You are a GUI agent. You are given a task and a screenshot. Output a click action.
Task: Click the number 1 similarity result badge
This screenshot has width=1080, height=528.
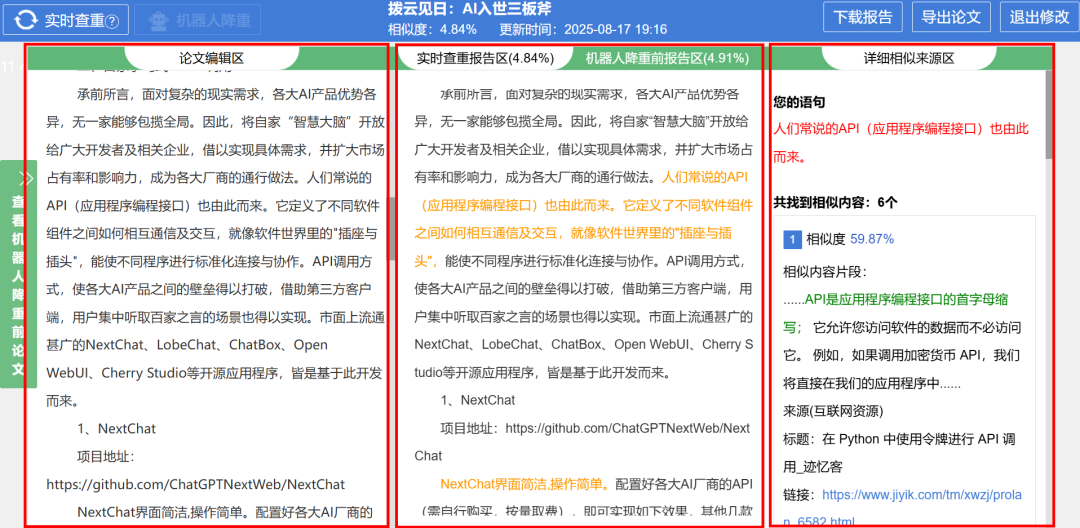[792, 239]
